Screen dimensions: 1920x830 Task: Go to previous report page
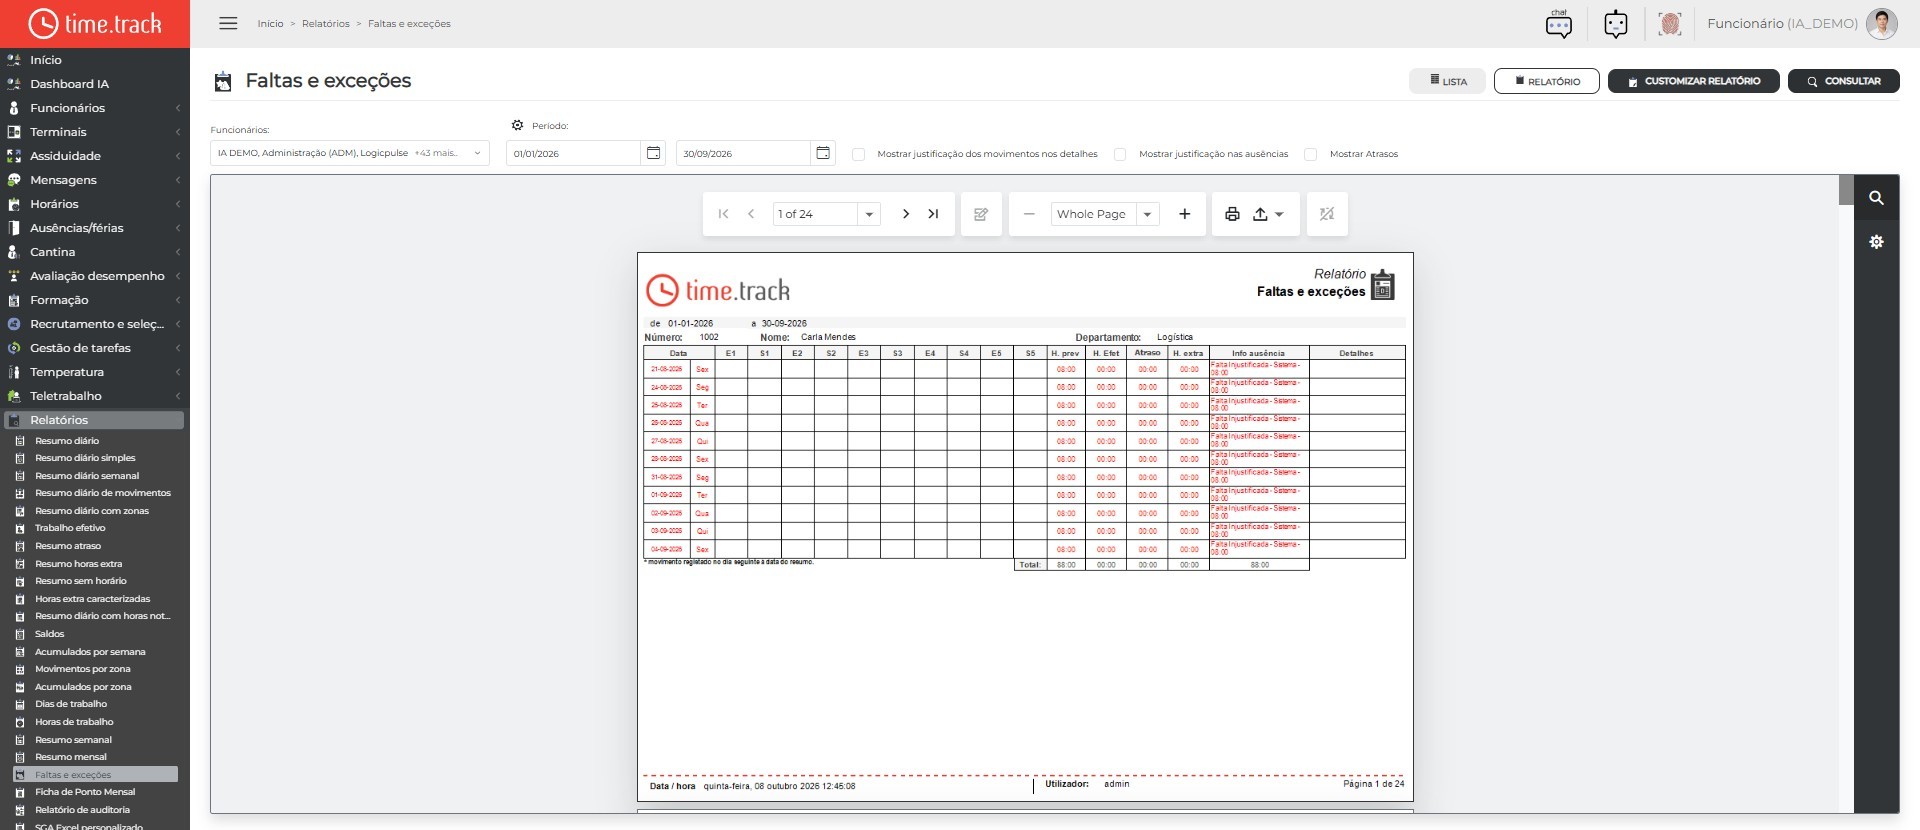click(x=751, y=214)
